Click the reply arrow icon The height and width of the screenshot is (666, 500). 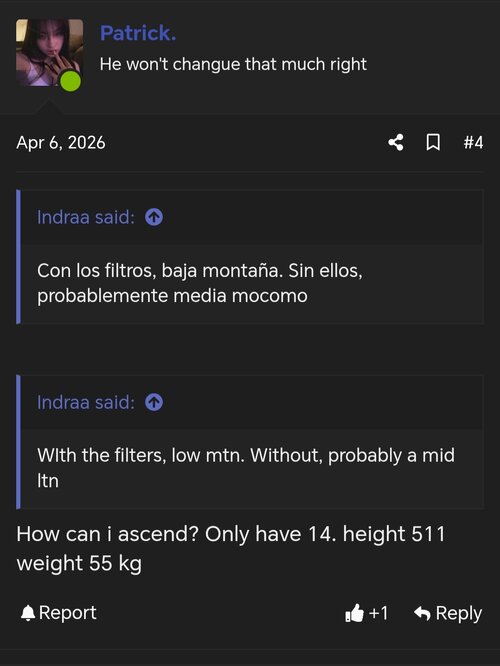[x=422, y=613]
